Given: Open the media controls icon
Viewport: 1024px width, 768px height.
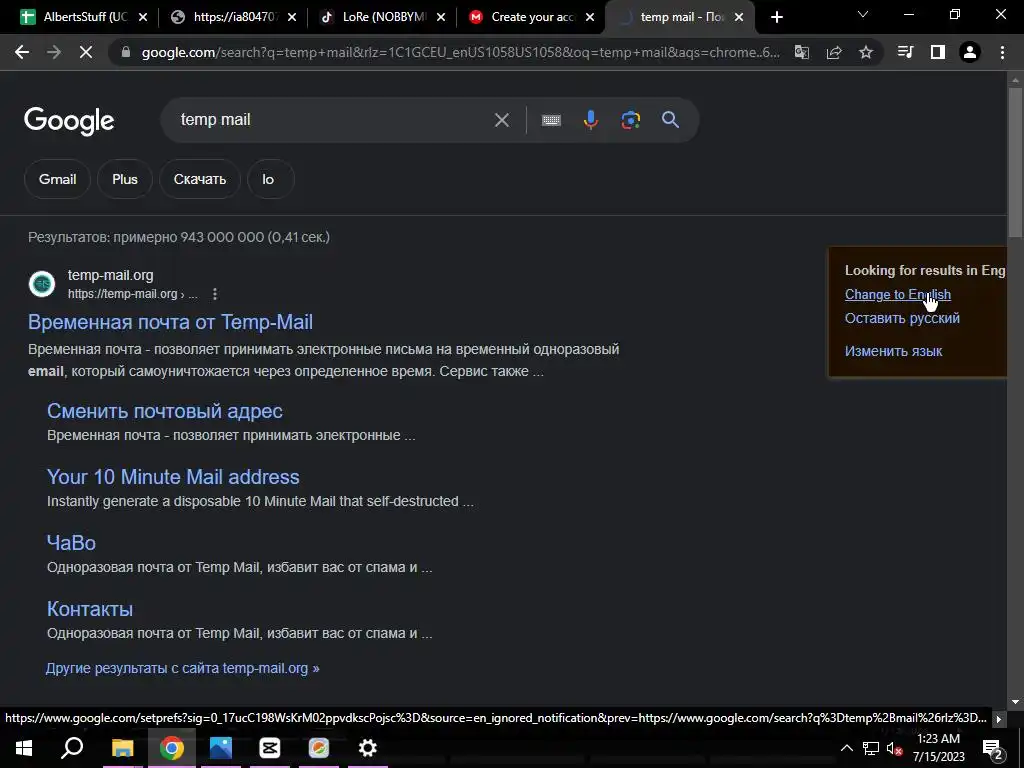Looking at the screenshot, I should pyautogui.click(x=905, y=52).
